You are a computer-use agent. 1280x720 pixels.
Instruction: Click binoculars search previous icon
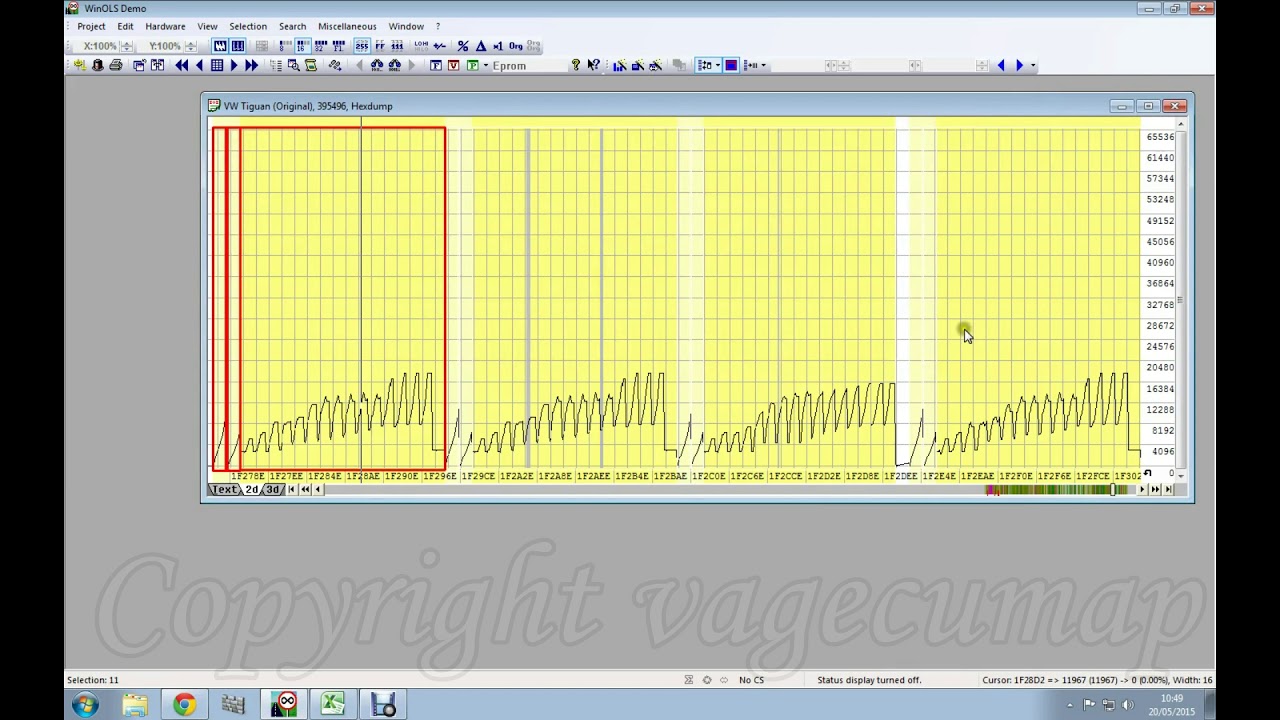376,65
